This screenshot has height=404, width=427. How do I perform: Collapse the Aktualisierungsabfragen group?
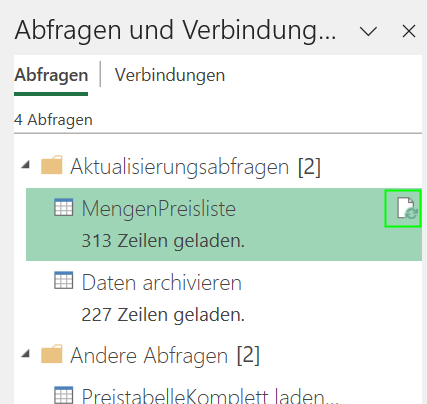[26, 165]
